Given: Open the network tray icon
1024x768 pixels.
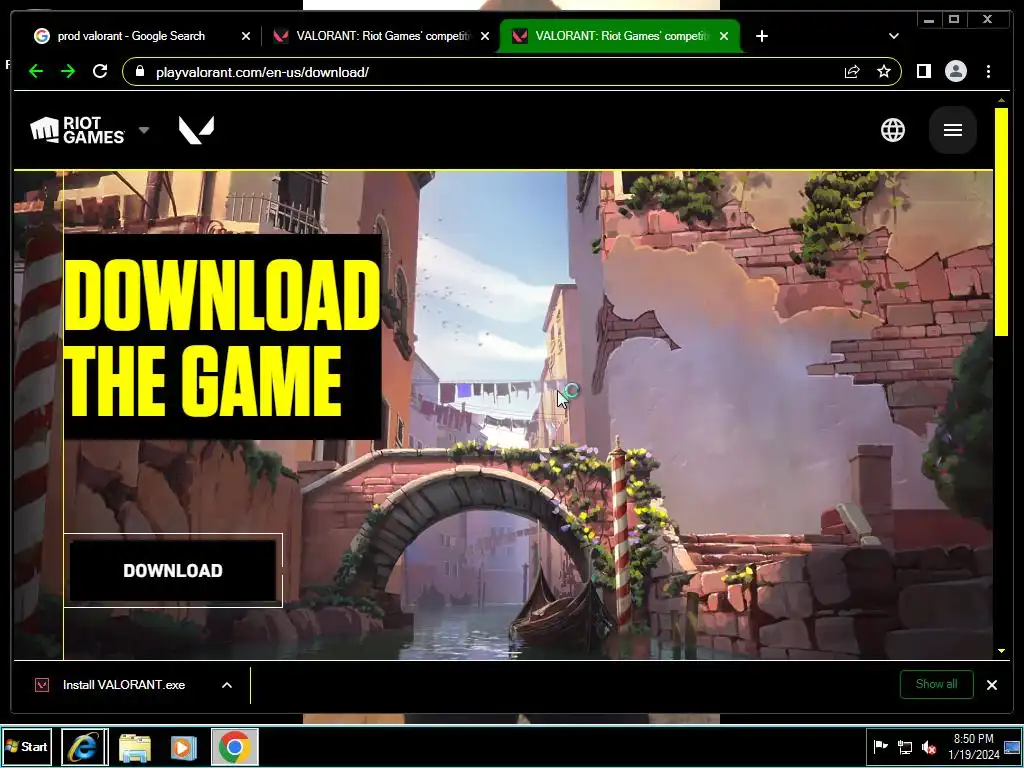Looking at the screenshot, I should point(904,747).
